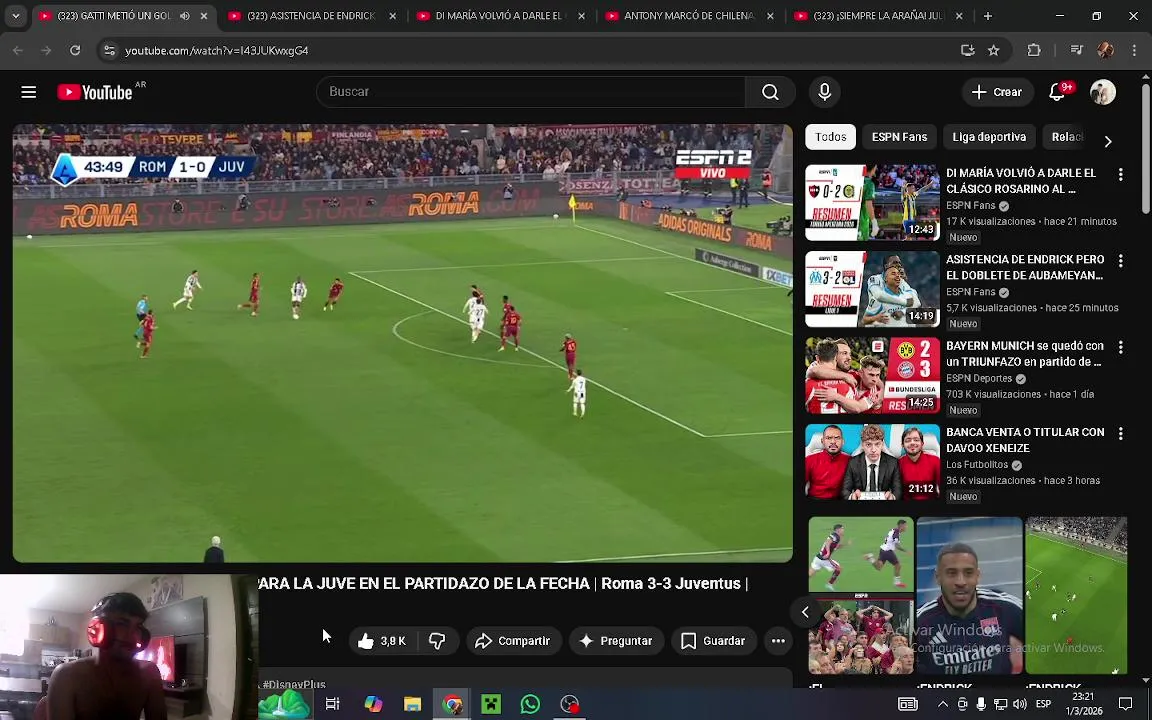Screen dimensions: 1152x720
Task: Submit search with the magnifier button
Action: (x=770, y=92)
